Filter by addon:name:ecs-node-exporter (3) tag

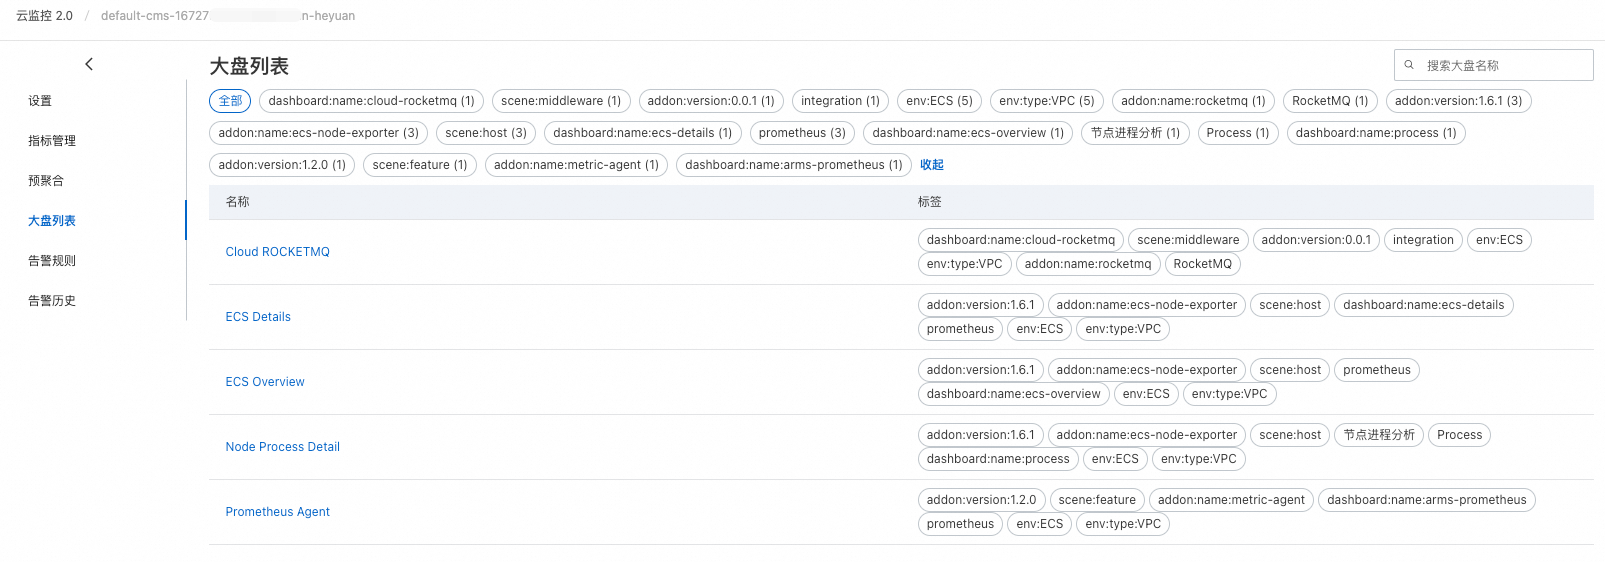(318, 133)
